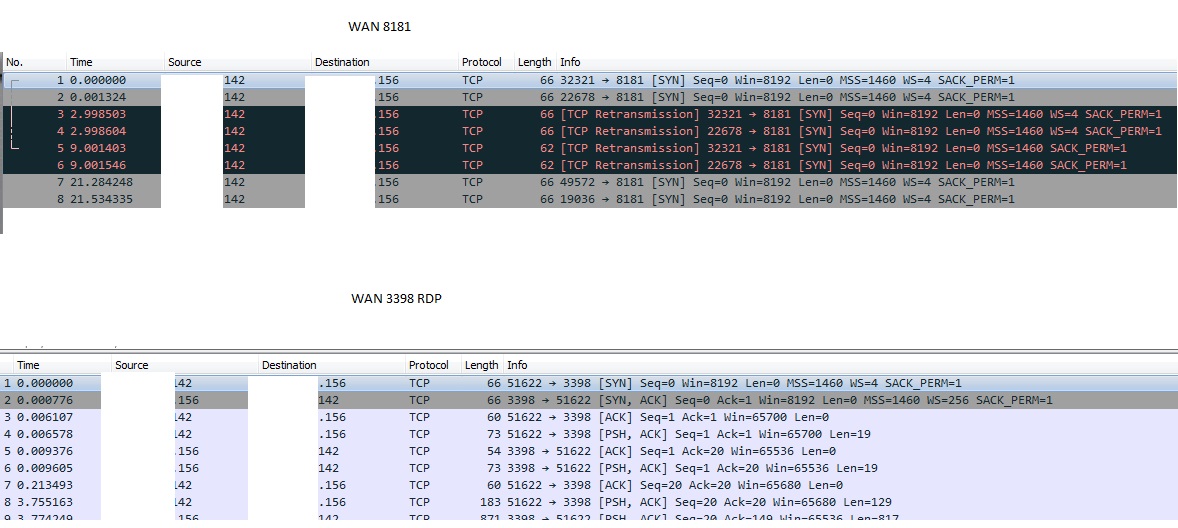Select RDP ACK packet at 0.009376
Screen dimensions: 1178x528
click(589, 451)
